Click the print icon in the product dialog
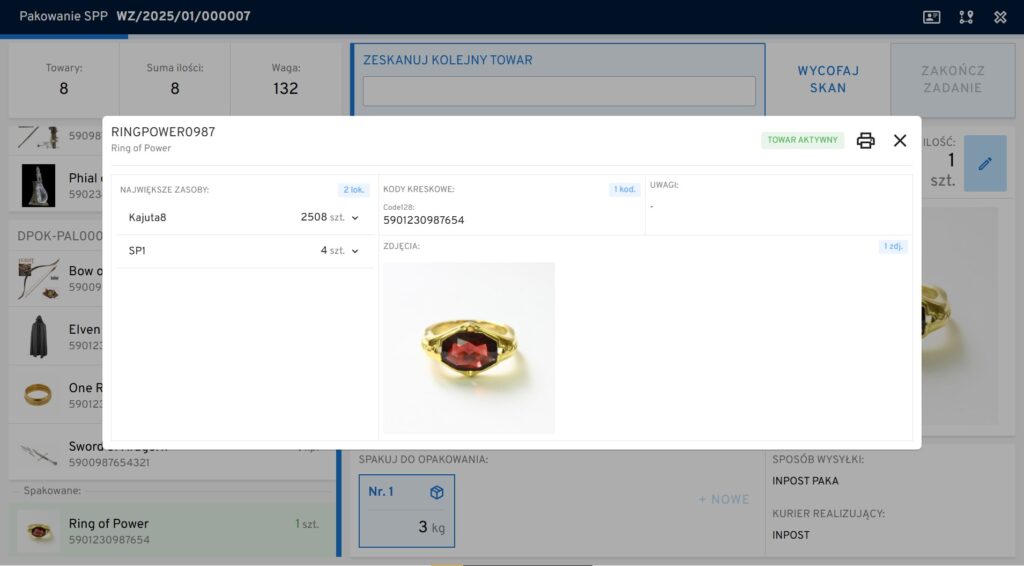The image size is (1024, 566). pos(866,141)
